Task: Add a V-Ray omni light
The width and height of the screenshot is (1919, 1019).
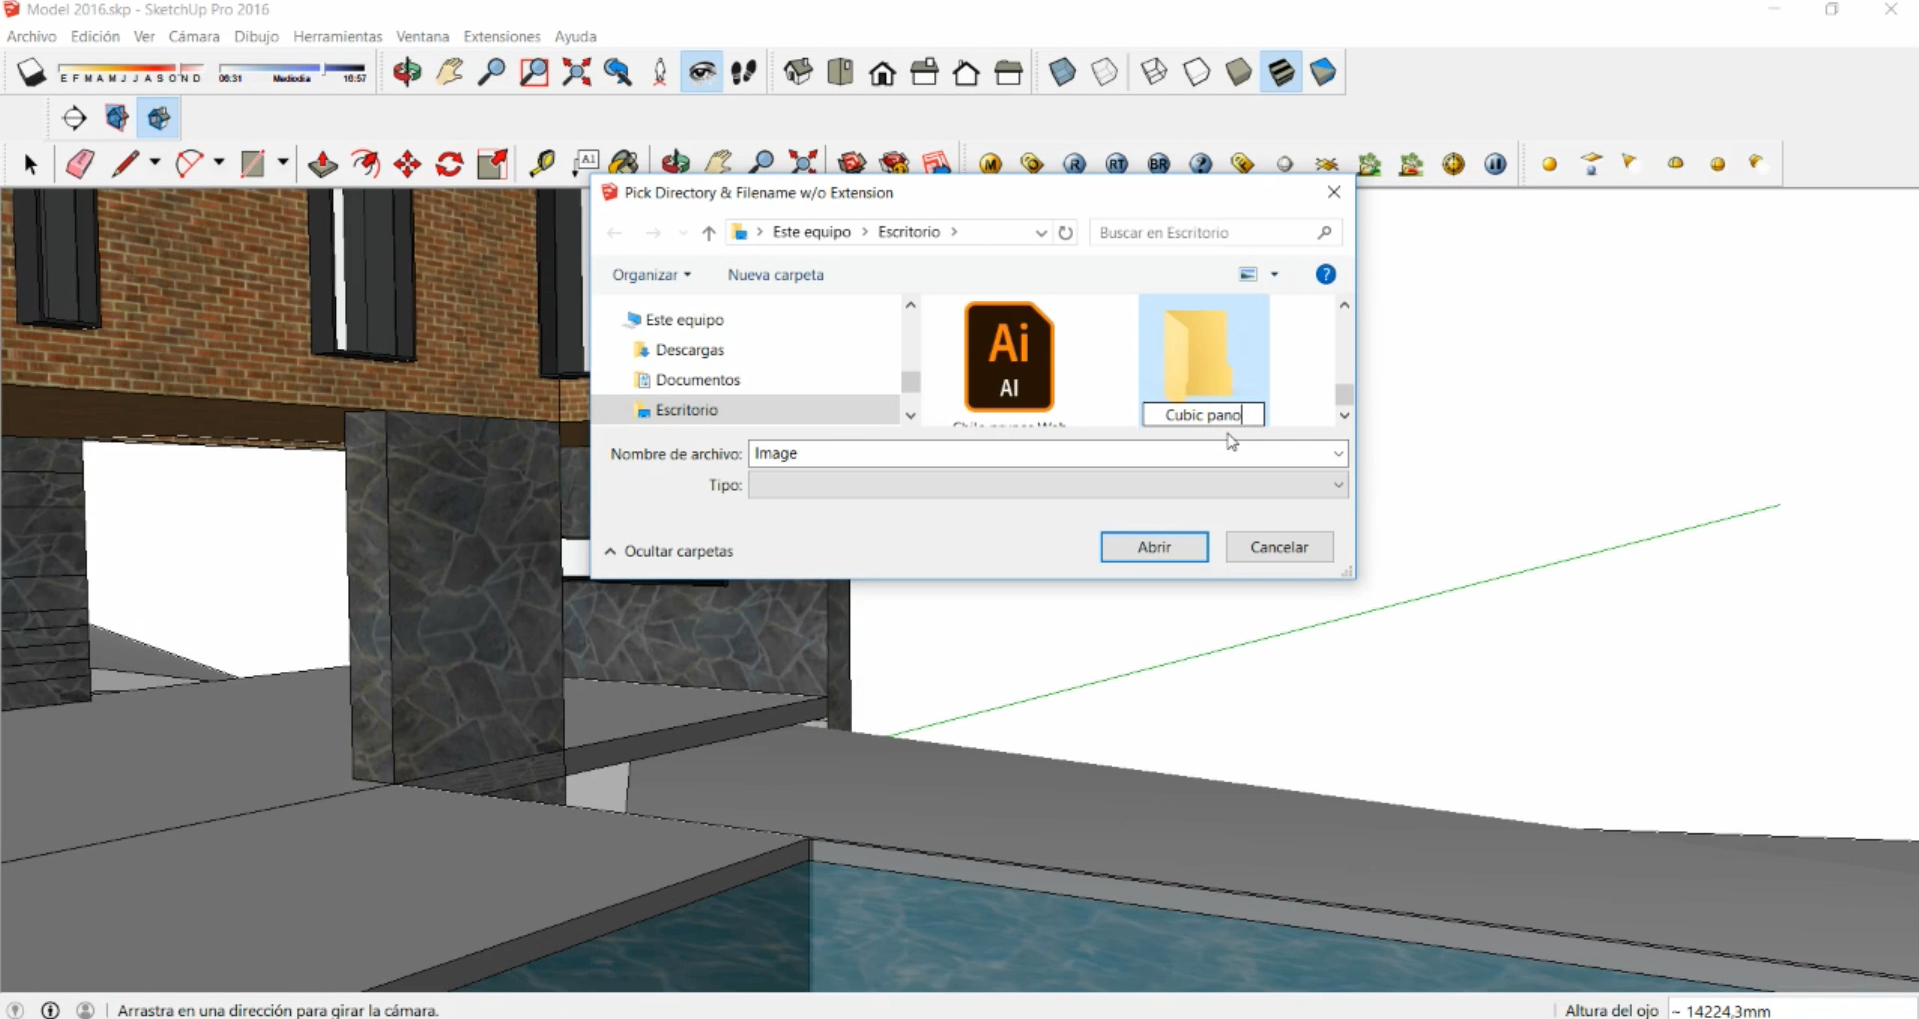Action: click(x=1550, y=164)
